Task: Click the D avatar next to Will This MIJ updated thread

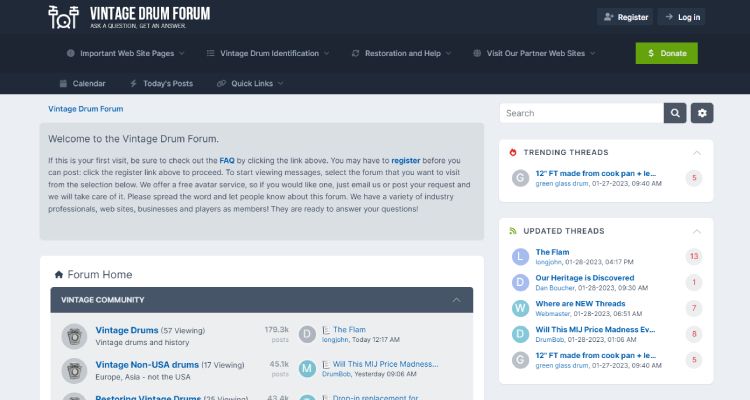Action: 520,334
